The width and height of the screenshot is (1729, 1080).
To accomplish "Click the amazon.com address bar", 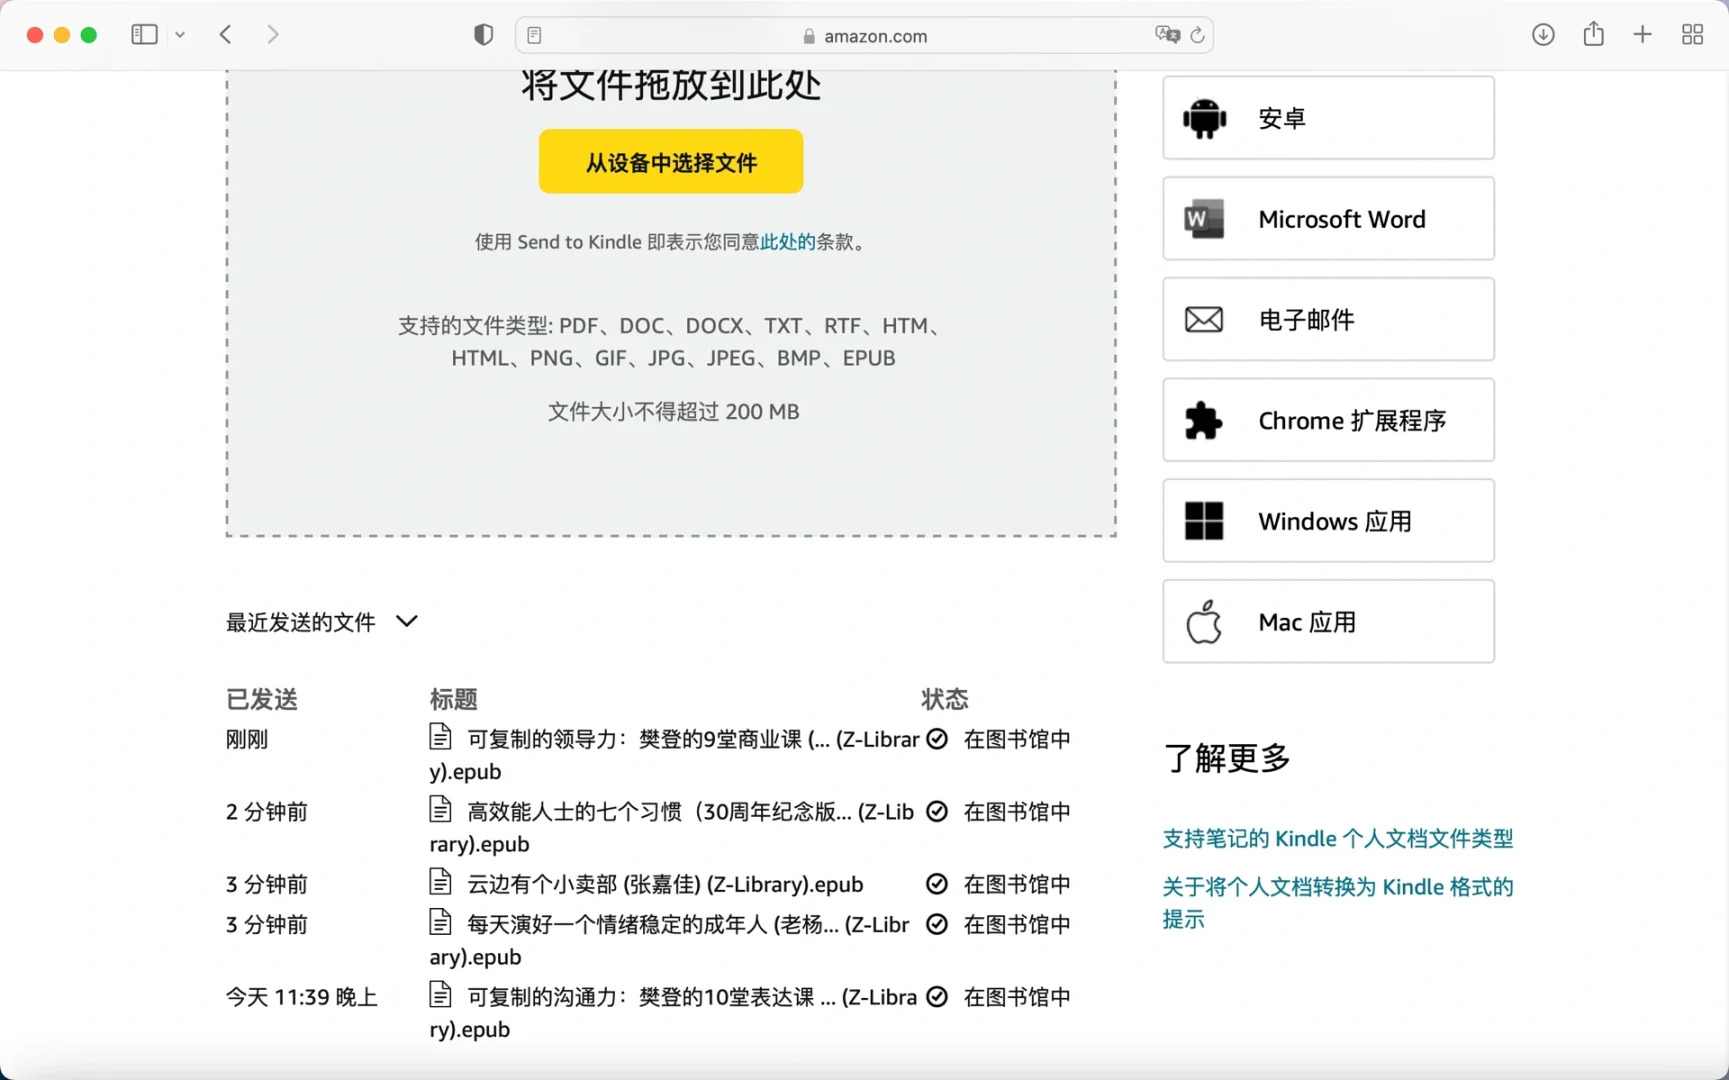I will point(865,36).
